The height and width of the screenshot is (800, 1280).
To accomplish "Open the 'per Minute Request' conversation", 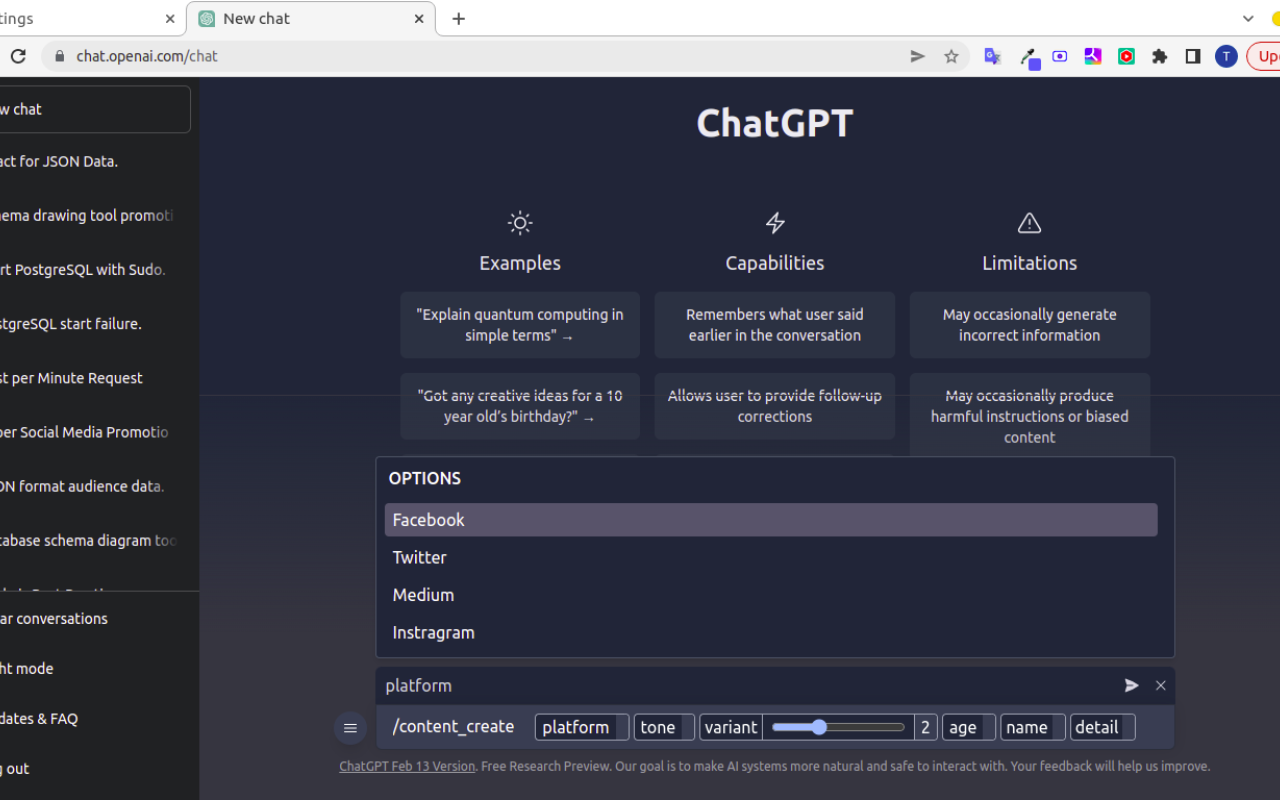I will [94, 378].
